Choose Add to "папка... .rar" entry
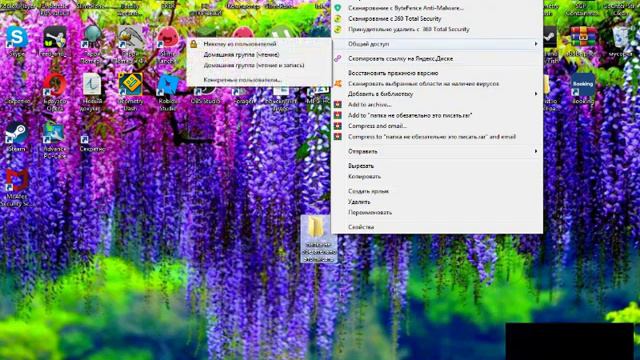The image size is (640, 360). pyautogui.click(x=437, y=115)
